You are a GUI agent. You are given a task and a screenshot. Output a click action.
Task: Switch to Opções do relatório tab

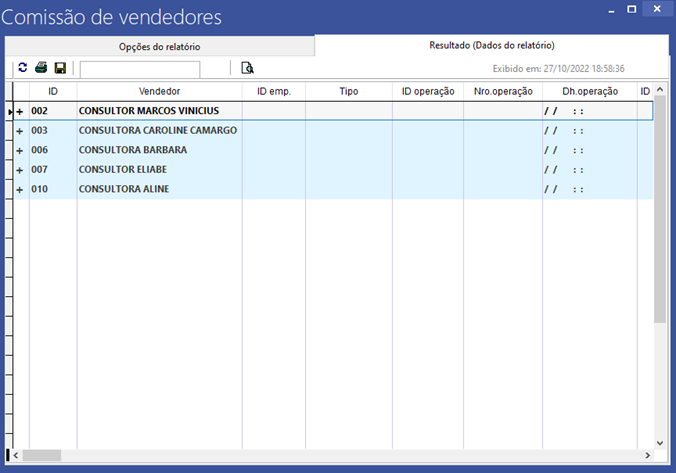pyautogui.click(x=159, y=47)
